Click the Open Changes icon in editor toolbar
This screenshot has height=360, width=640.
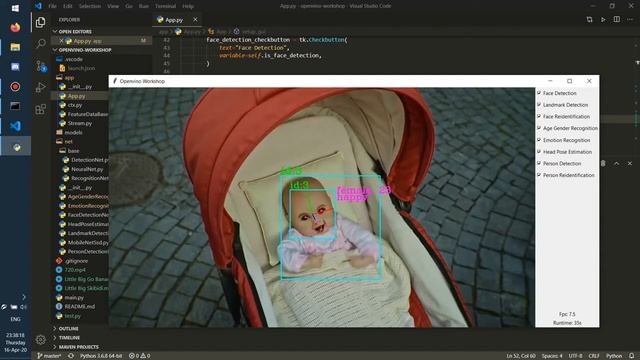click(589, 20)
